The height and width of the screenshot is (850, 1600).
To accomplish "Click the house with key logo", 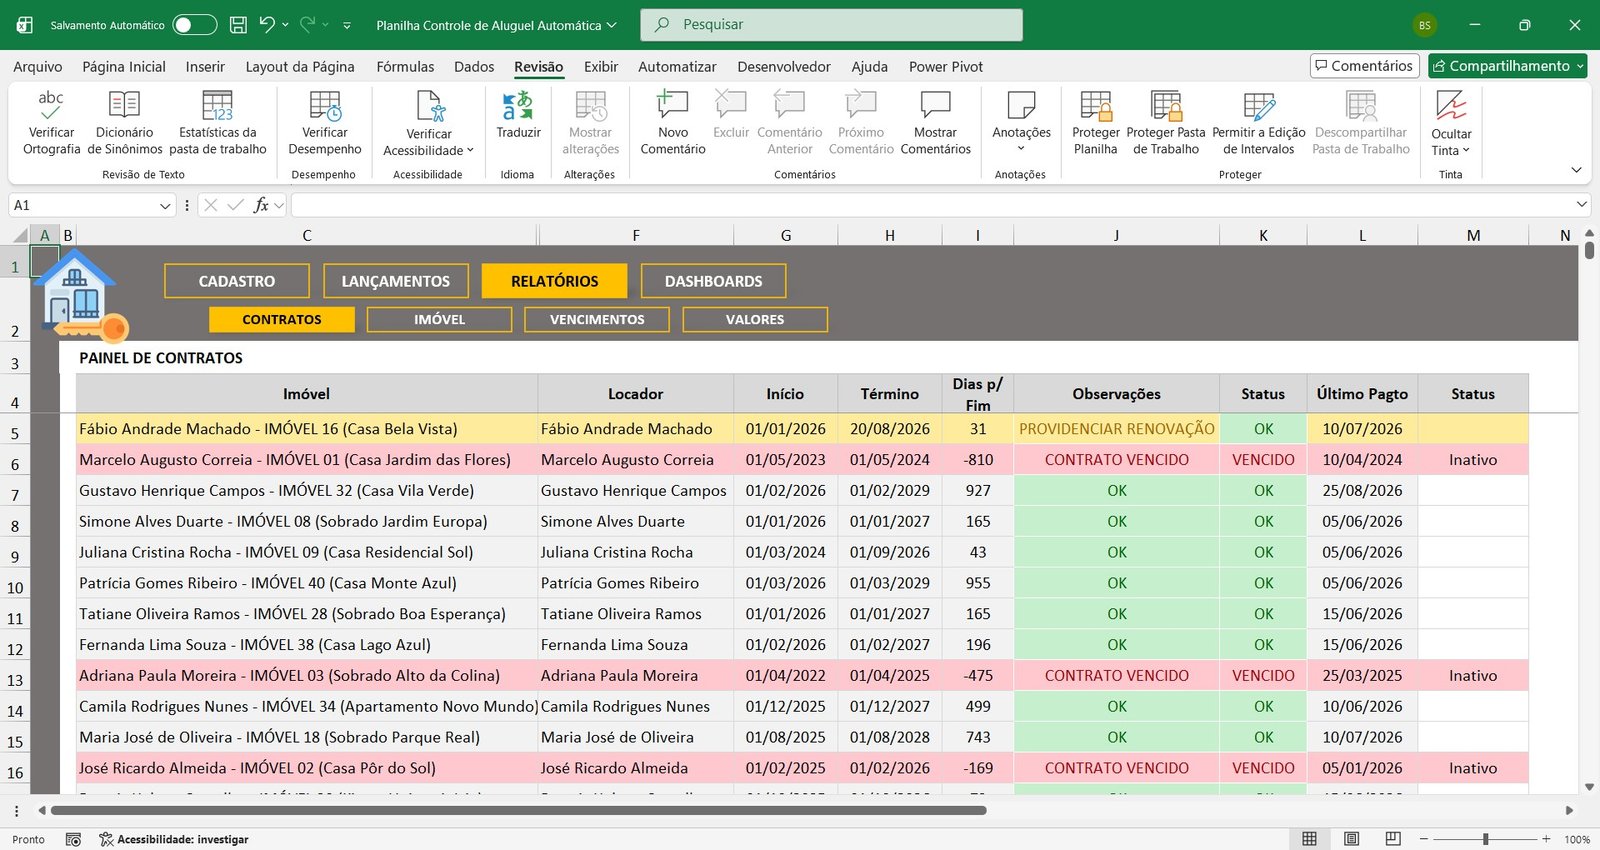I will [x=80, y=296].
